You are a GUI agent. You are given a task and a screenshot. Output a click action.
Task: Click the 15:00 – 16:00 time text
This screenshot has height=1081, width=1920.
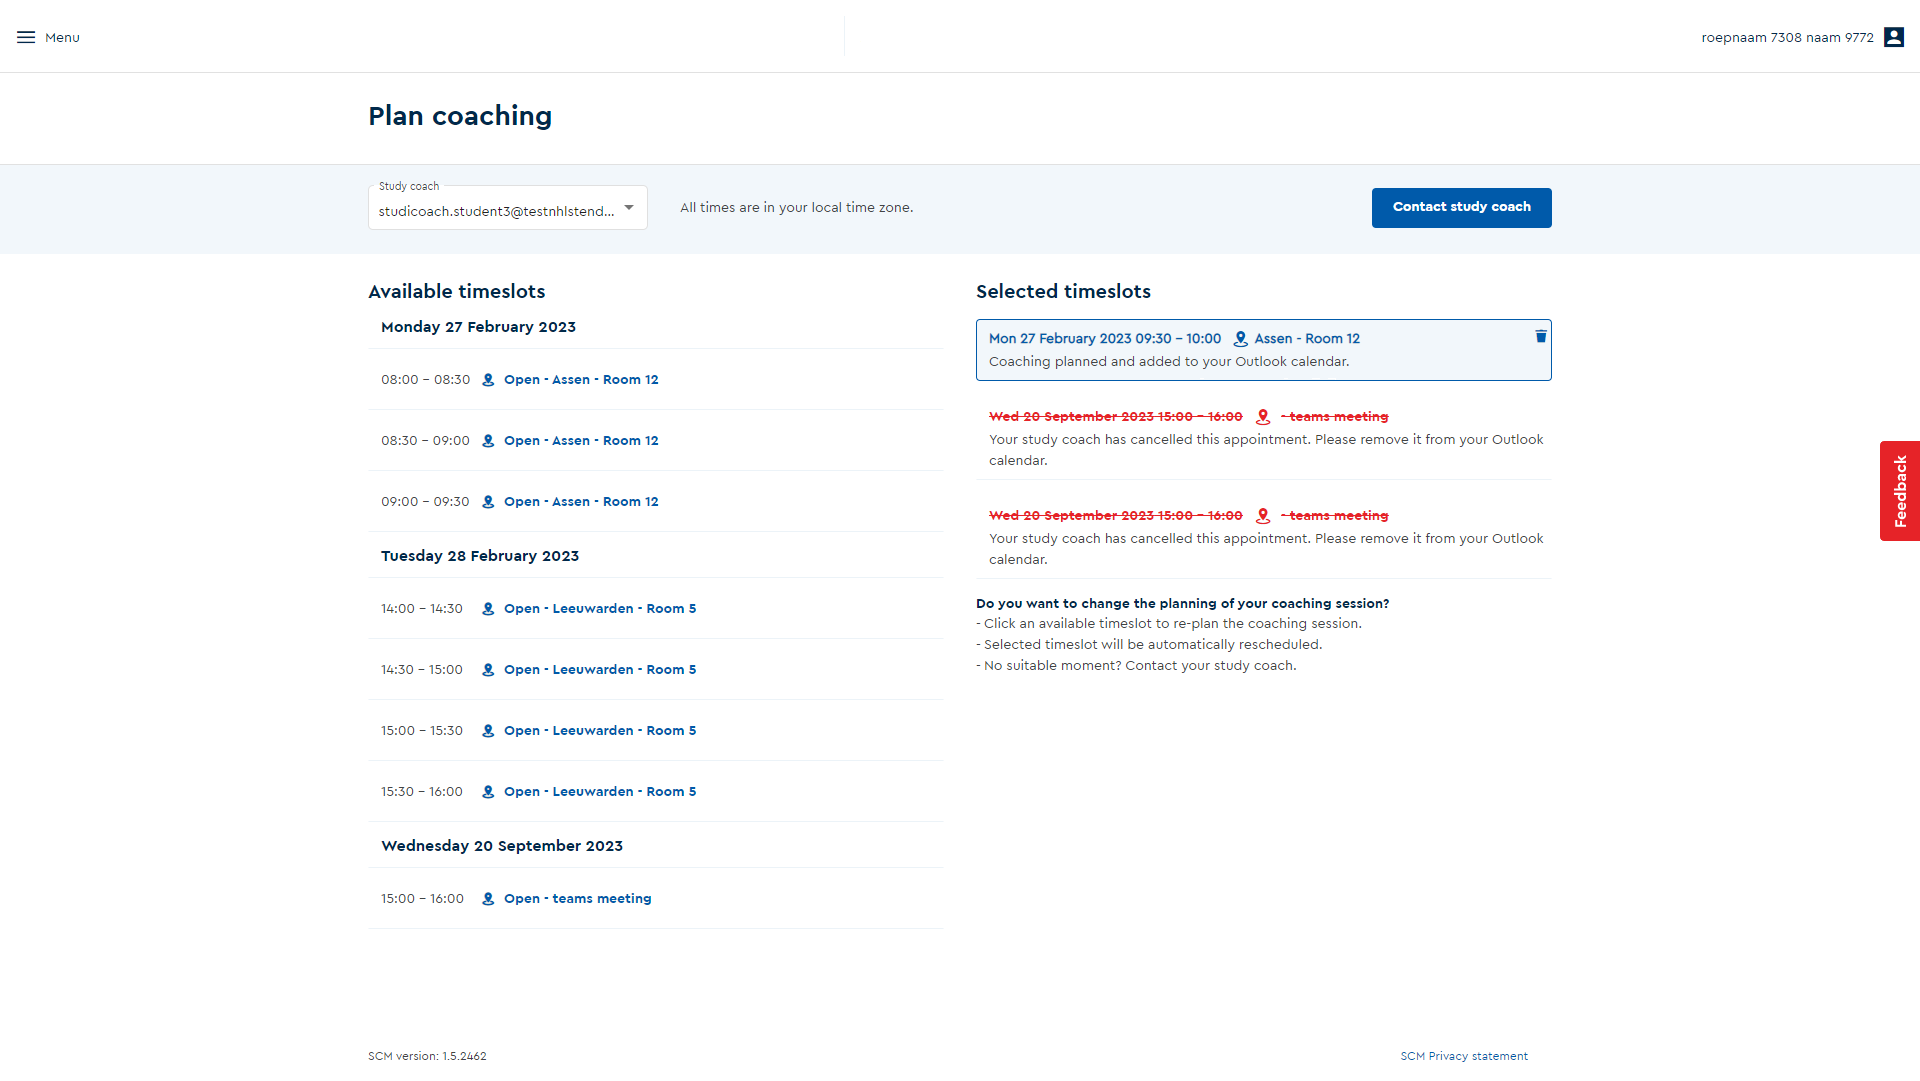click(422, 899)
